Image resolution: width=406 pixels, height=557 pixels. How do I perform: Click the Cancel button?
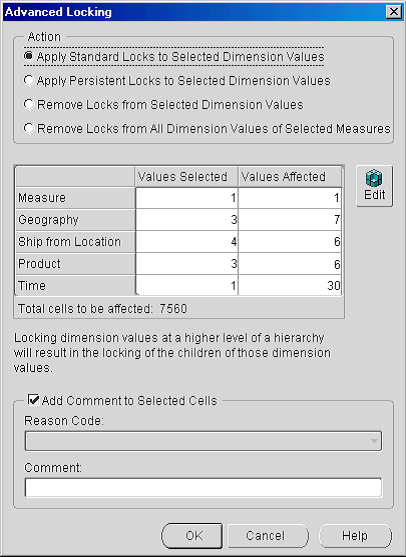click(268, 535)
